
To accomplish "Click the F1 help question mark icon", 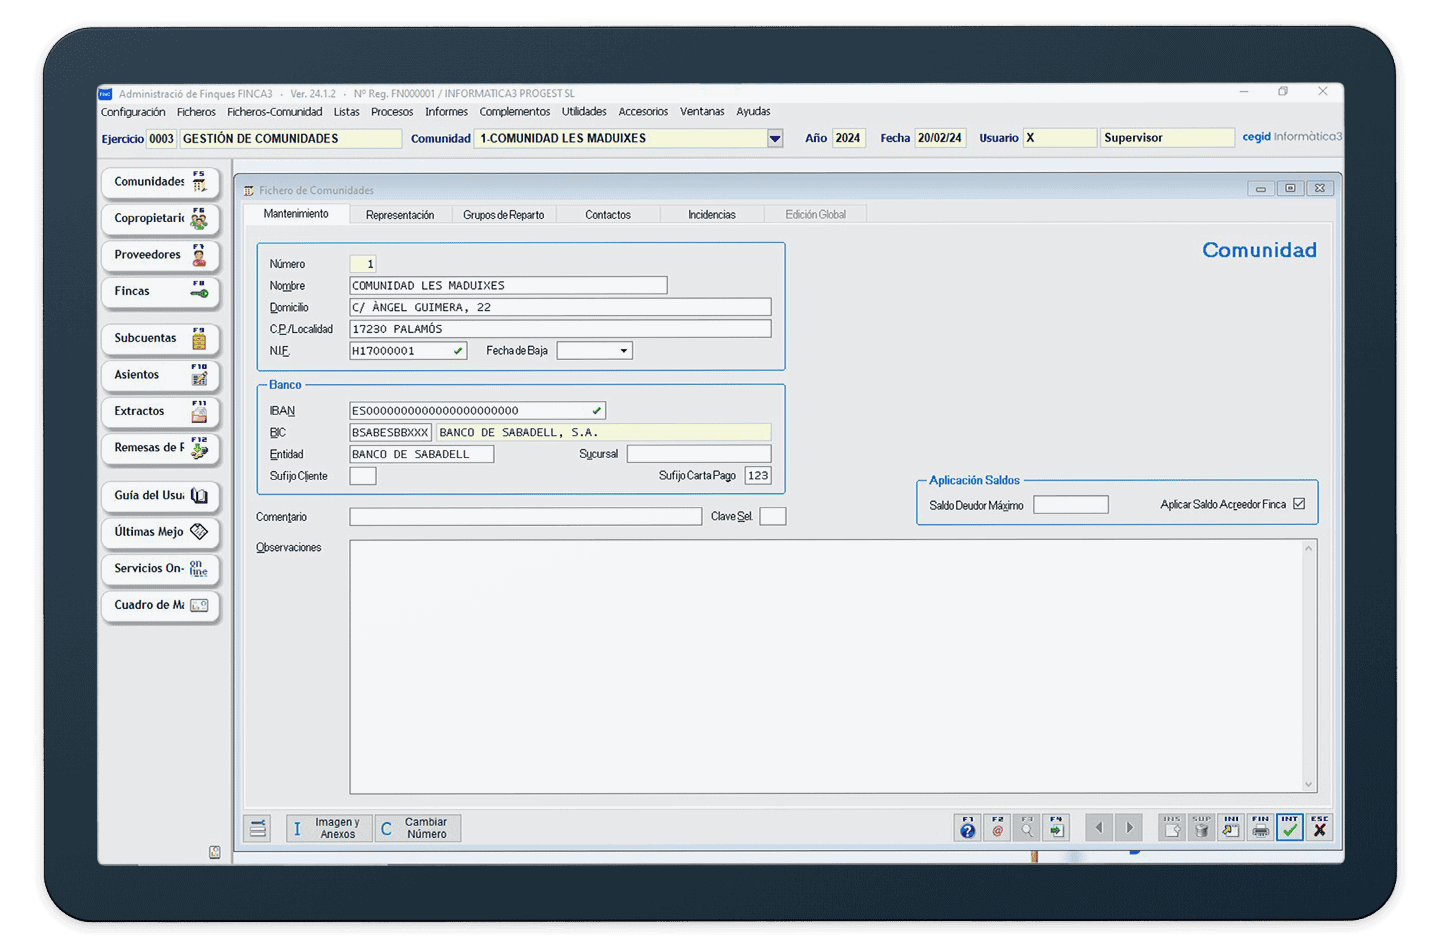I will click(x=967, y=827).
